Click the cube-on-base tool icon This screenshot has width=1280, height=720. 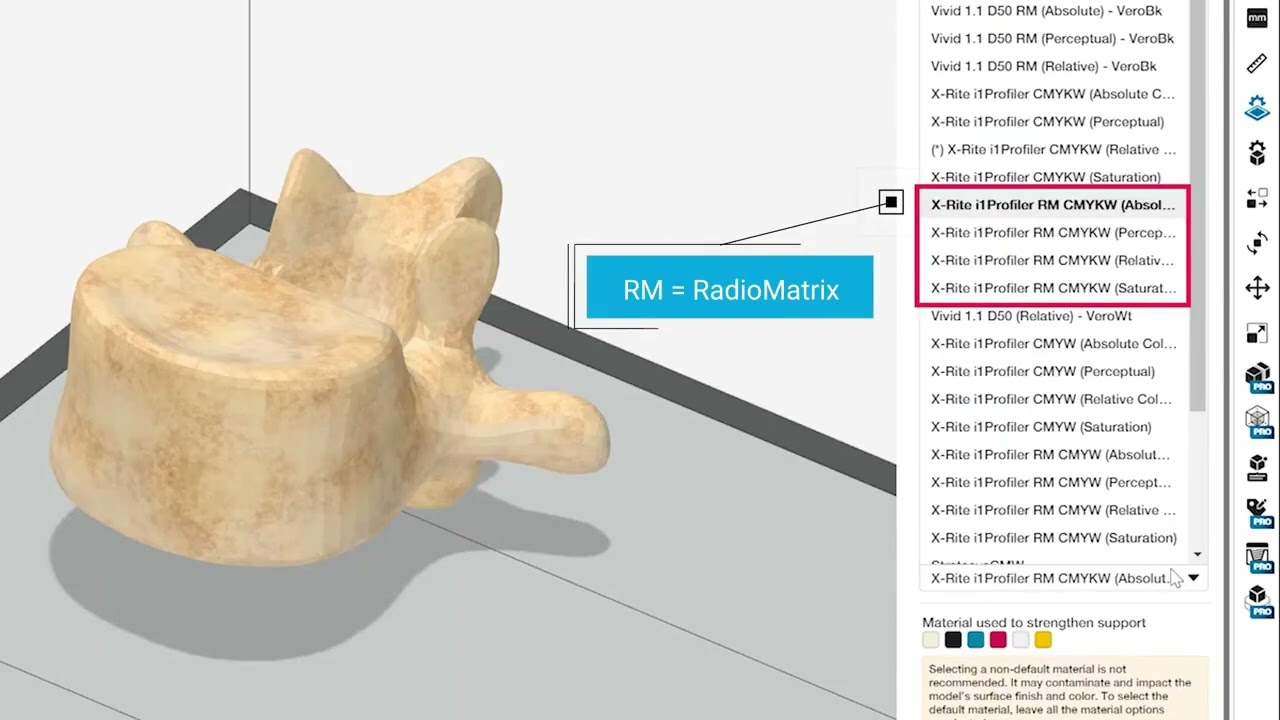(x=1257, y=467)
